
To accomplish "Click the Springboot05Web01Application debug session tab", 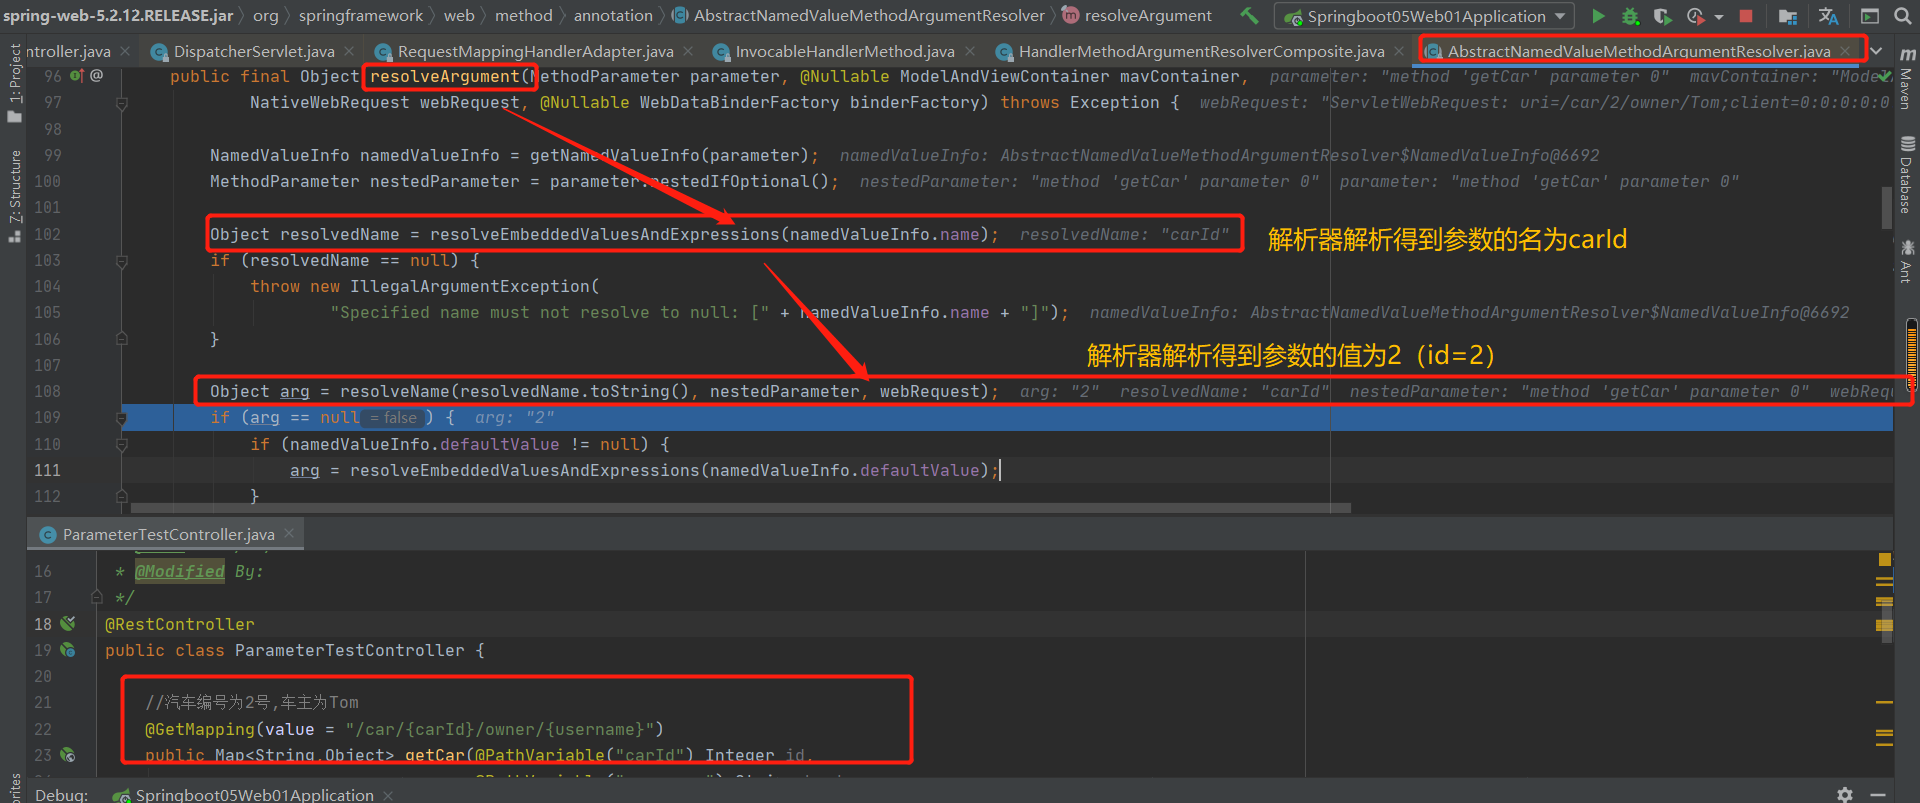I will click(254, 795).
